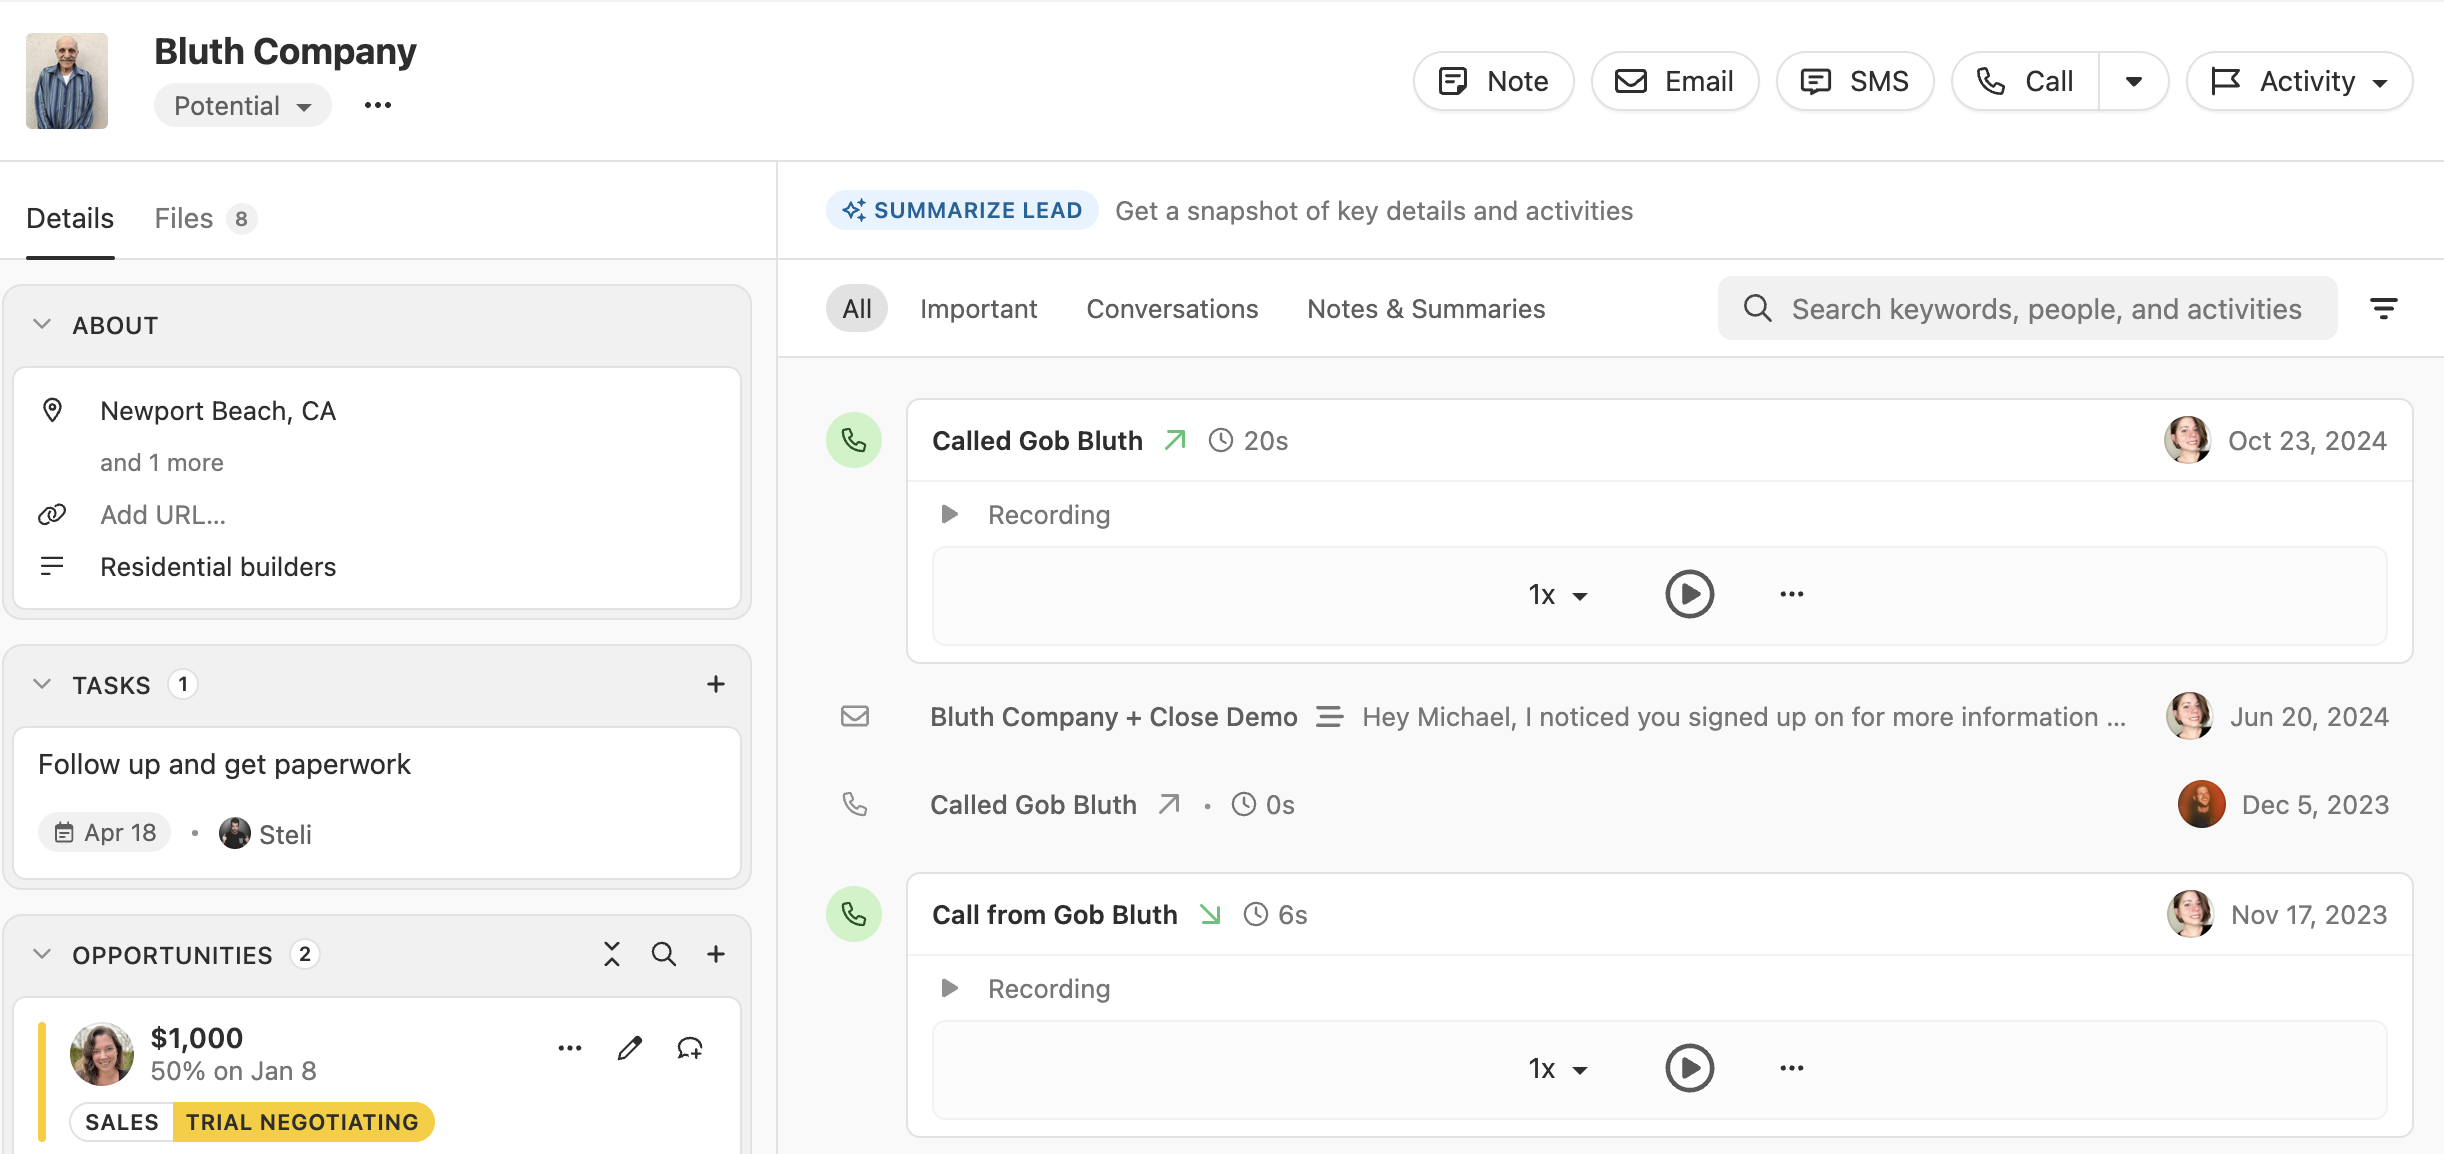Add a new opportunity

click(x=716, y=954)
